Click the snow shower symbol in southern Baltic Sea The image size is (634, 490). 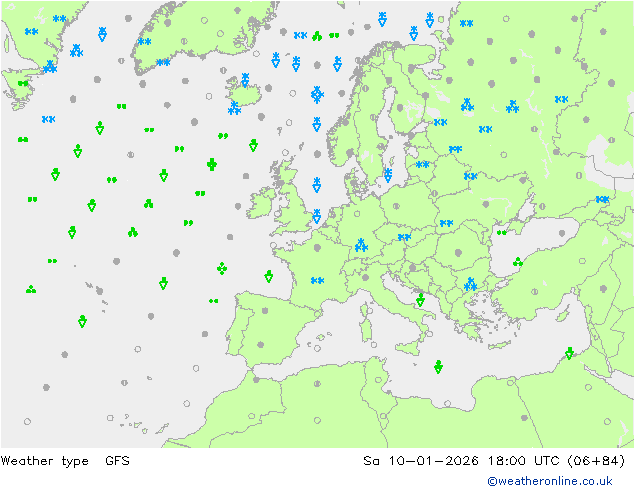[x=388, y=175]
